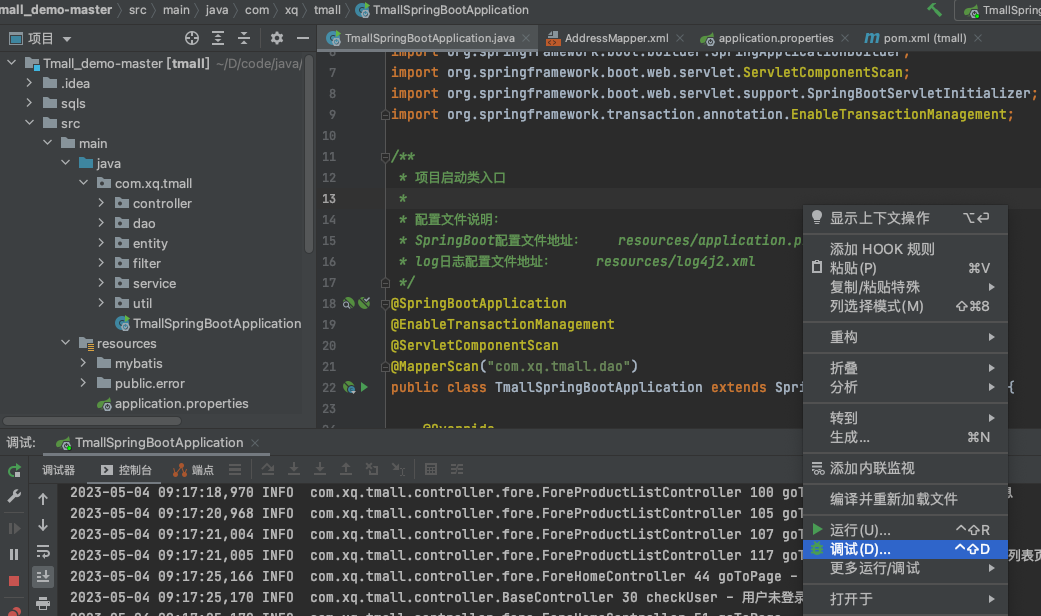
Task: Expand all items in project tree
Action: pos(218,38)
